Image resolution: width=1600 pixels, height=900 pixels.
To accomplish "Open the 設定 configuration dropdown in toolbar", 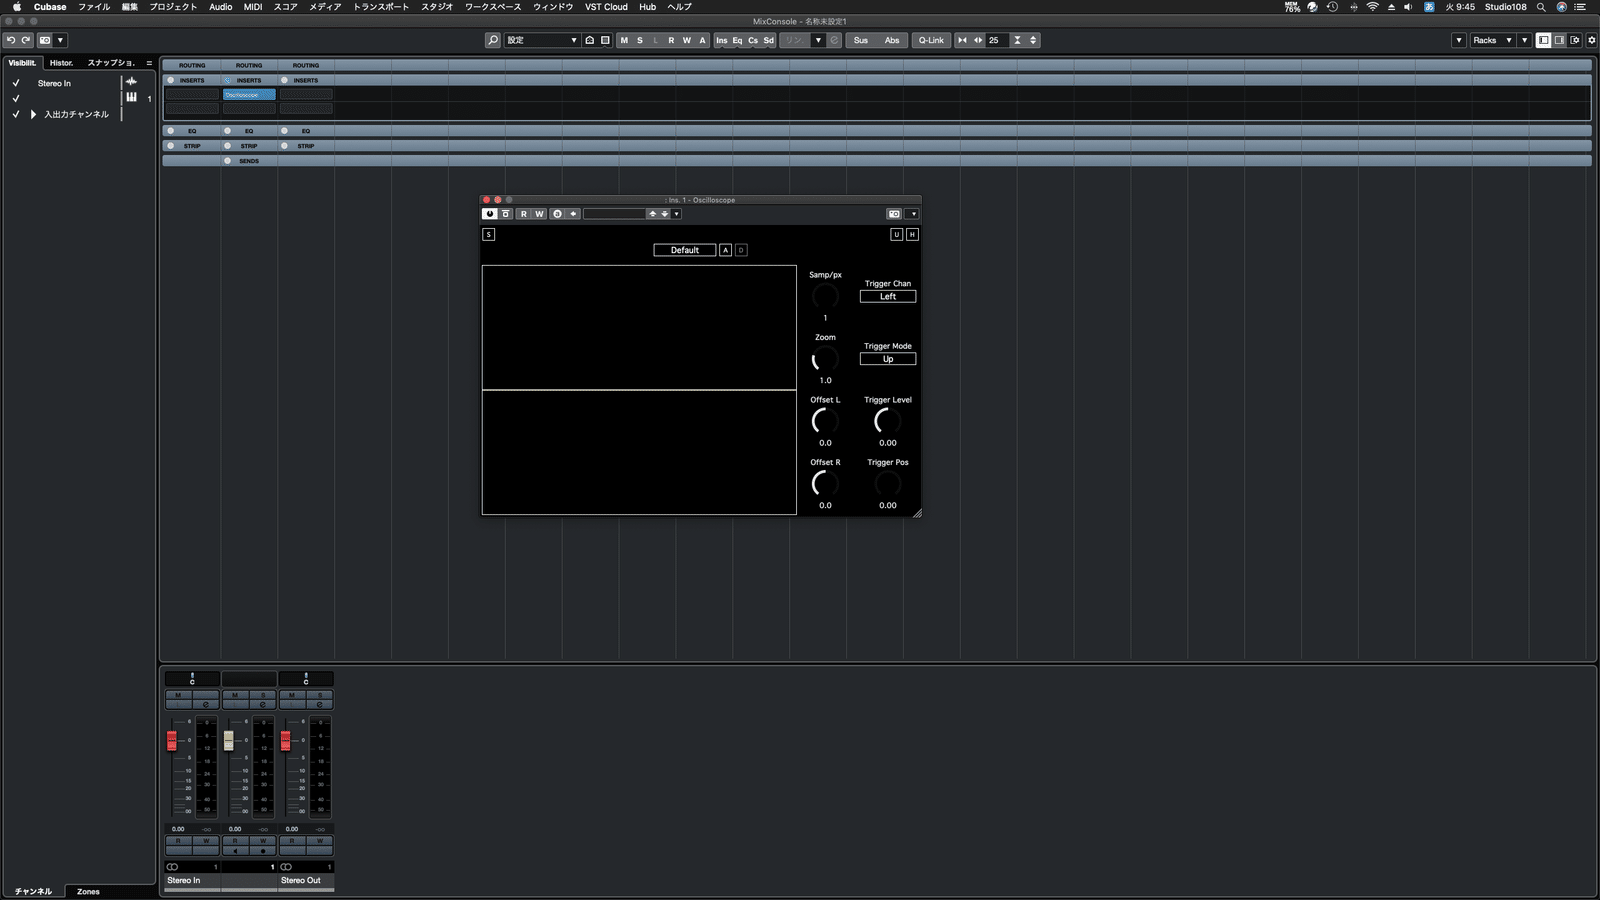I will 542,40.
